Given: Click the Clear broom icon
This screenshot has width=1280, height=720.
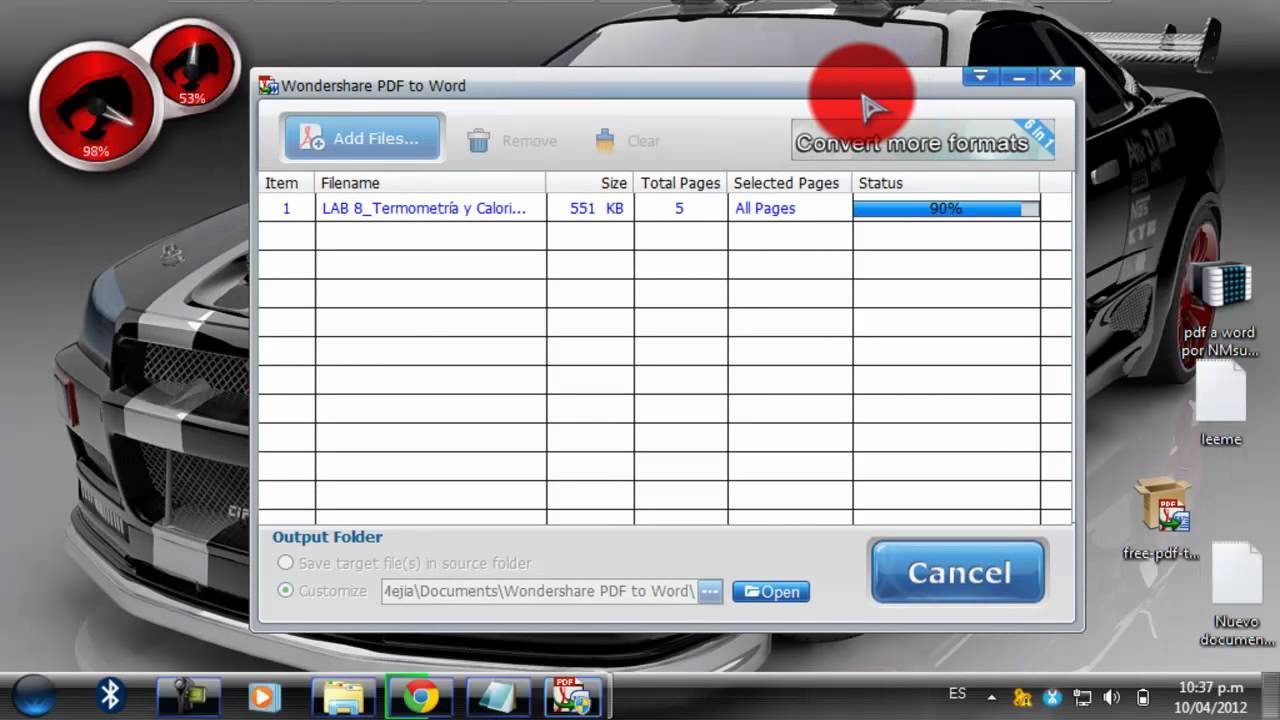Looking at the screenshot, I should click(605, 140).
